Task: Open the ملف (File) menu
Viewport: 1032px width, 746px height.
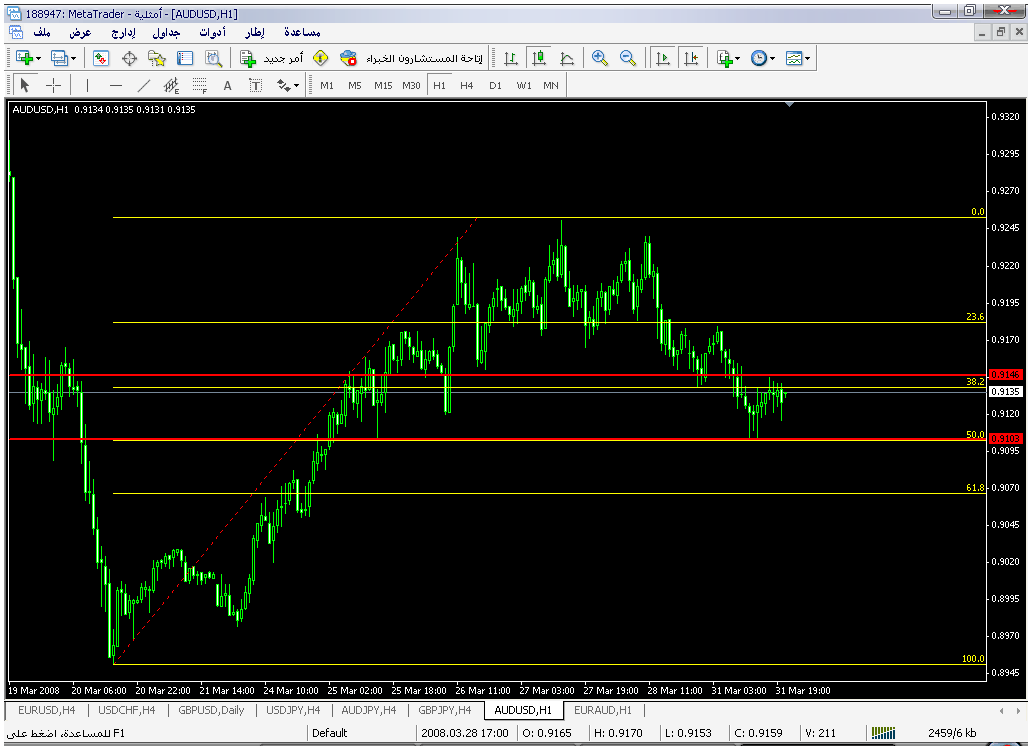Action: 42,33
